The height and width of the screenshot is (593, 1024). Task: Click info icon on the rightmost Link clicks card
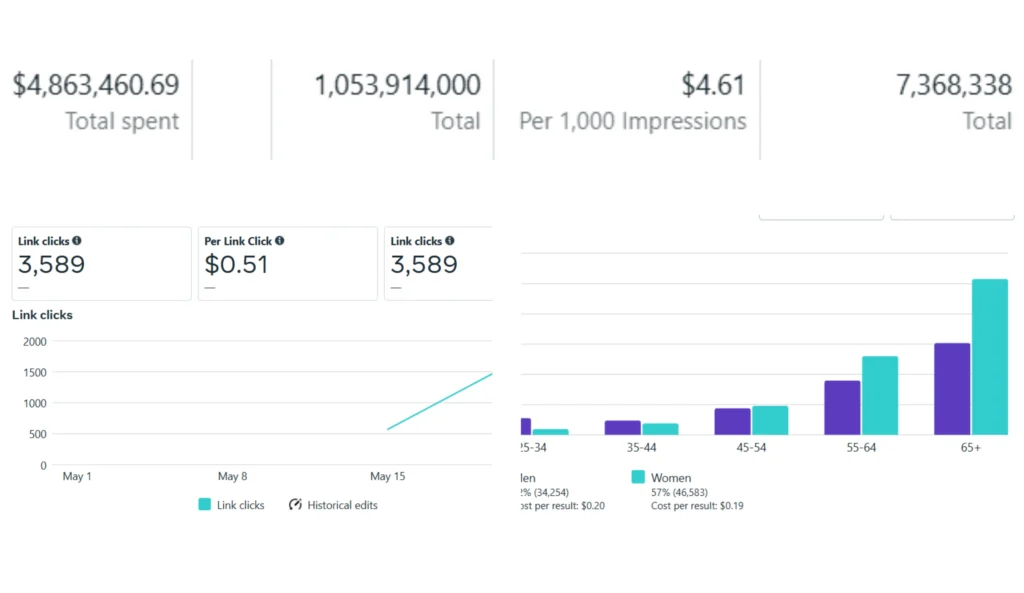pyautogui.click(x=449, y=241)
